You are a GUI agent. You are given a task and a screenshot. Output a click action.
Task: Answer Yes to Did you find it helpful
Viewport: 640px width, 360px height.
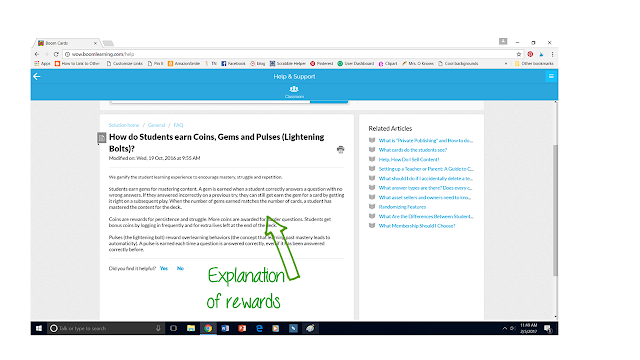pyautogui.click(x=164, y=268)
